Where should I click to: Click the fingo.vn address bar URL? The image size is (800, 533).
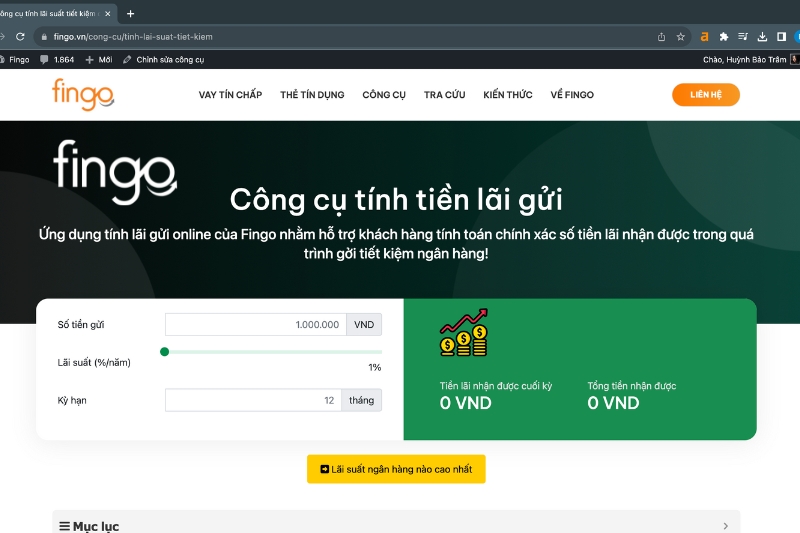tap(133, 37)
